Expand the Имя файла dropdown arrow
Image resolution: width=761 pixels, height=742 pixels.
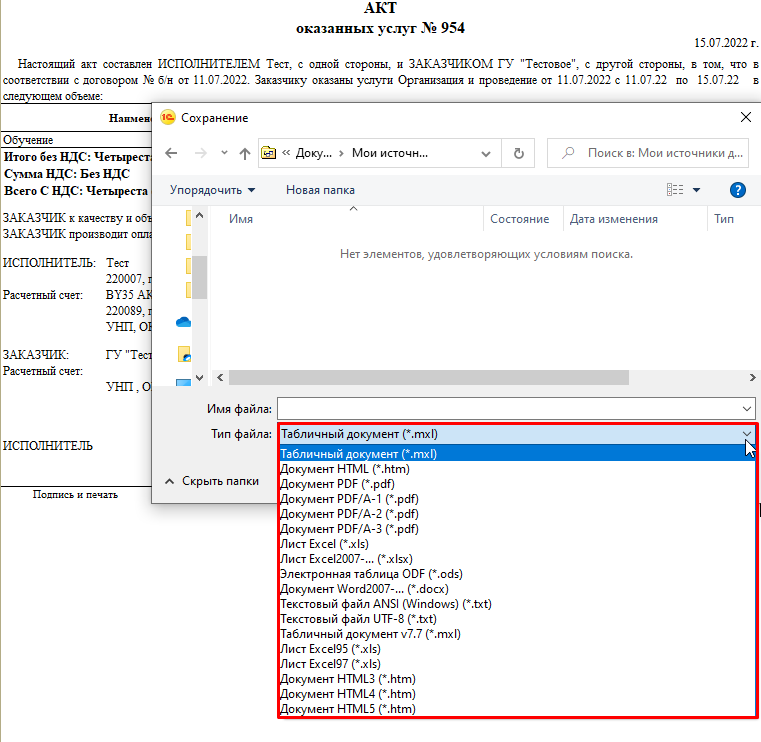(747, 408)
